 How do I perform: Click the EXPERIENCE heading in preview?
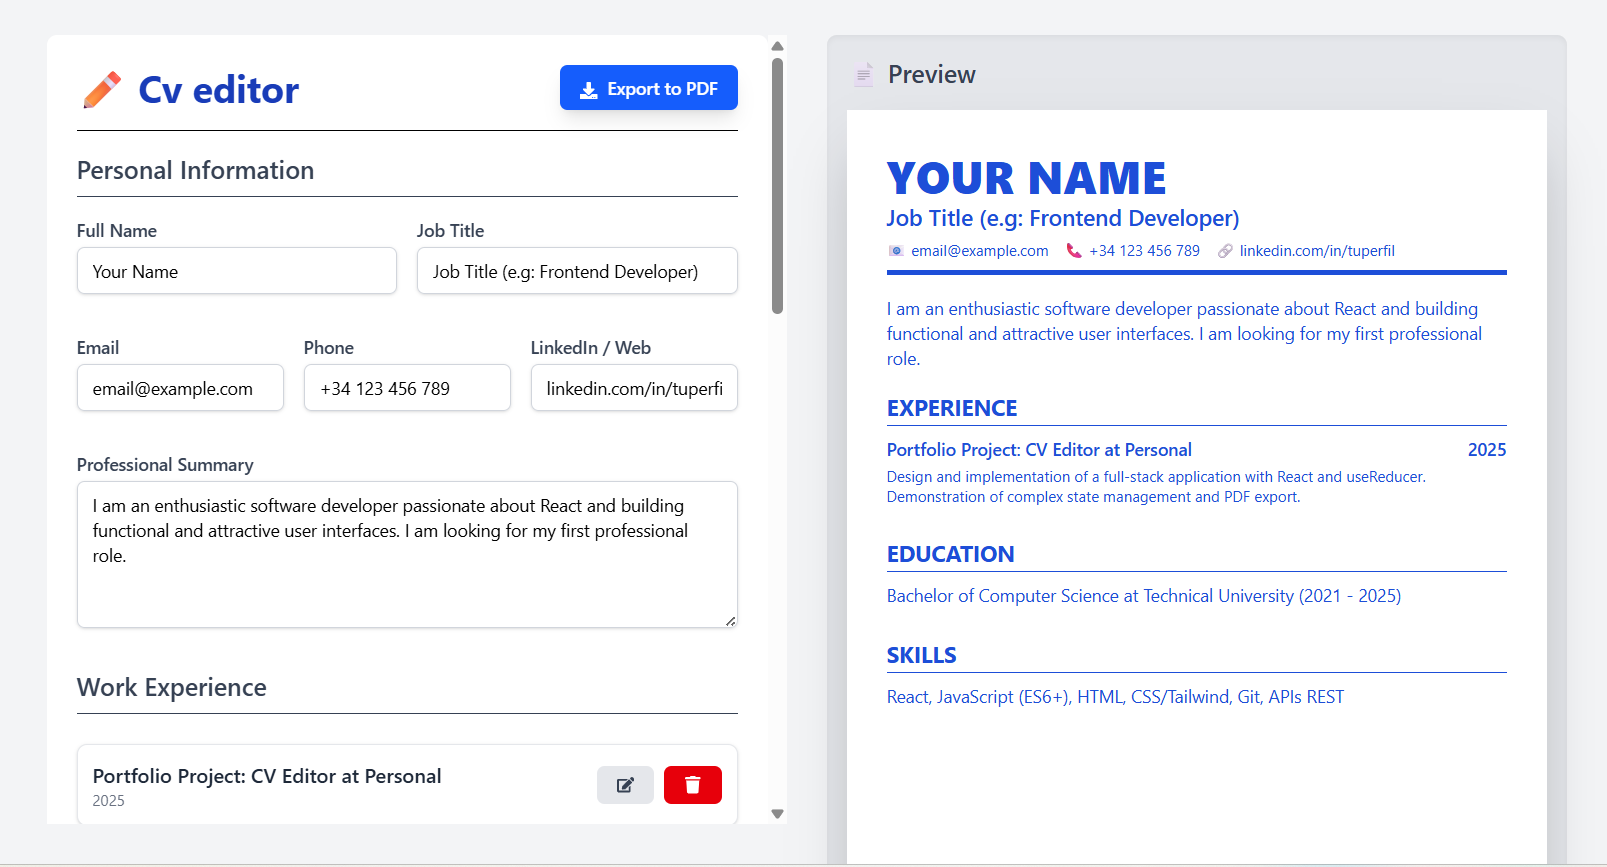[952, 408]
